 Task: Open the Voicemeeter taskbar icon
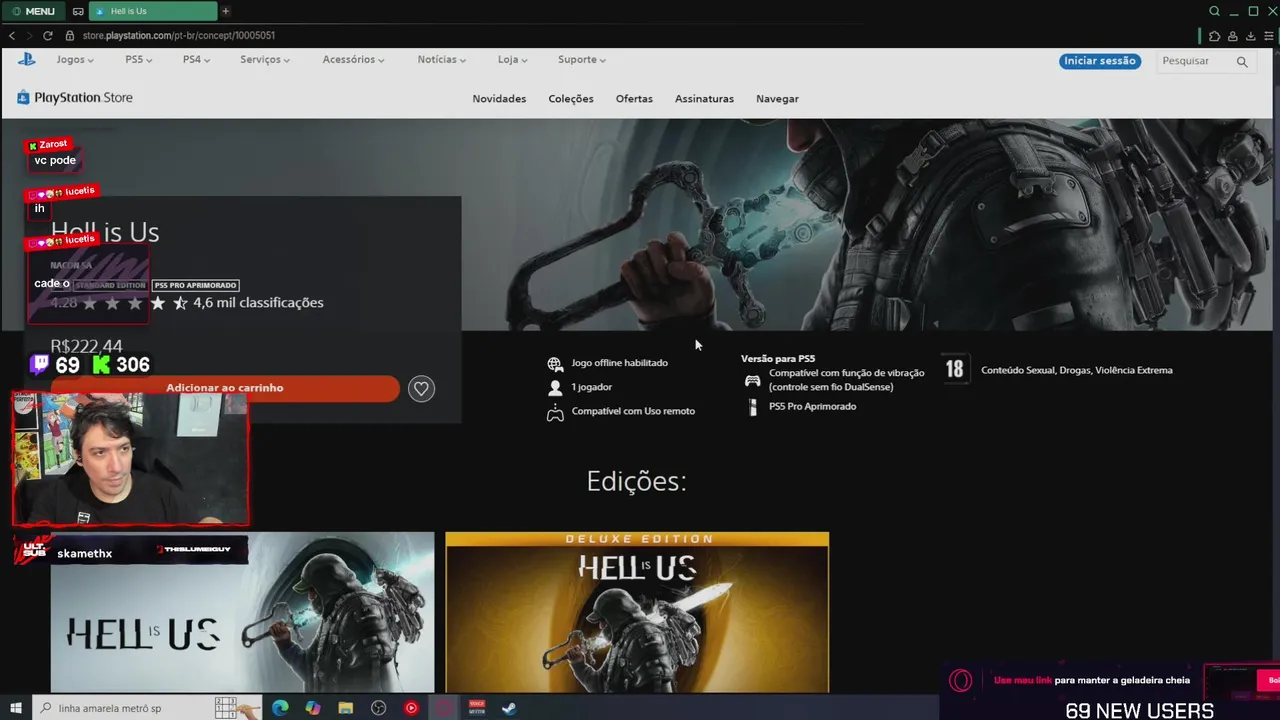(x=476, y=708)
